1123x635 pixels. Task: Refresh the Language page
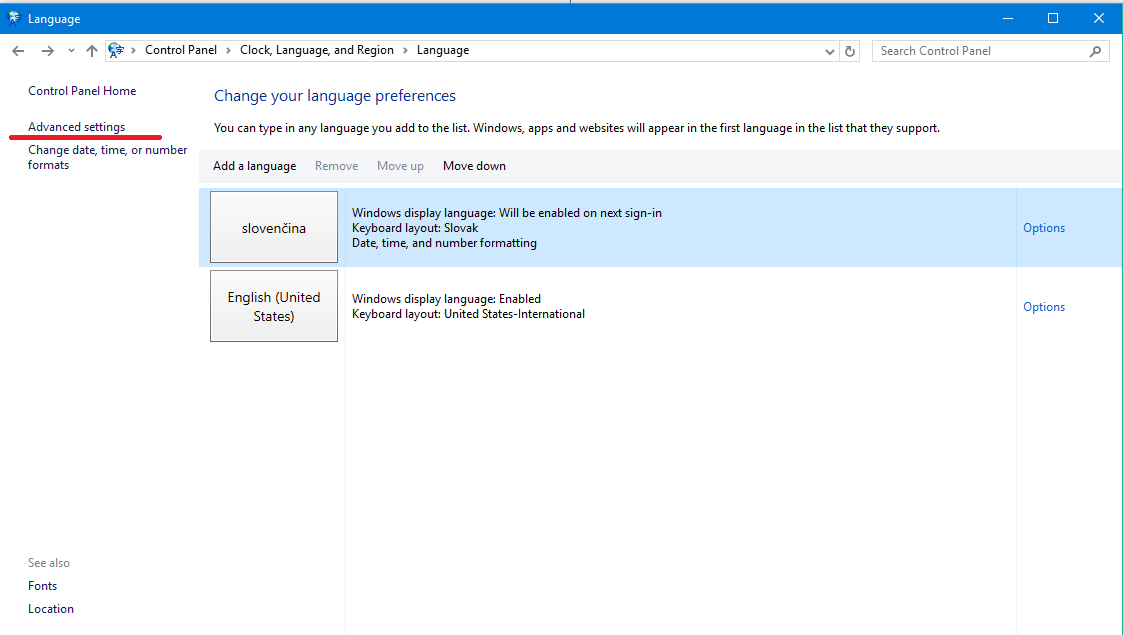click(x=850, y=51)
